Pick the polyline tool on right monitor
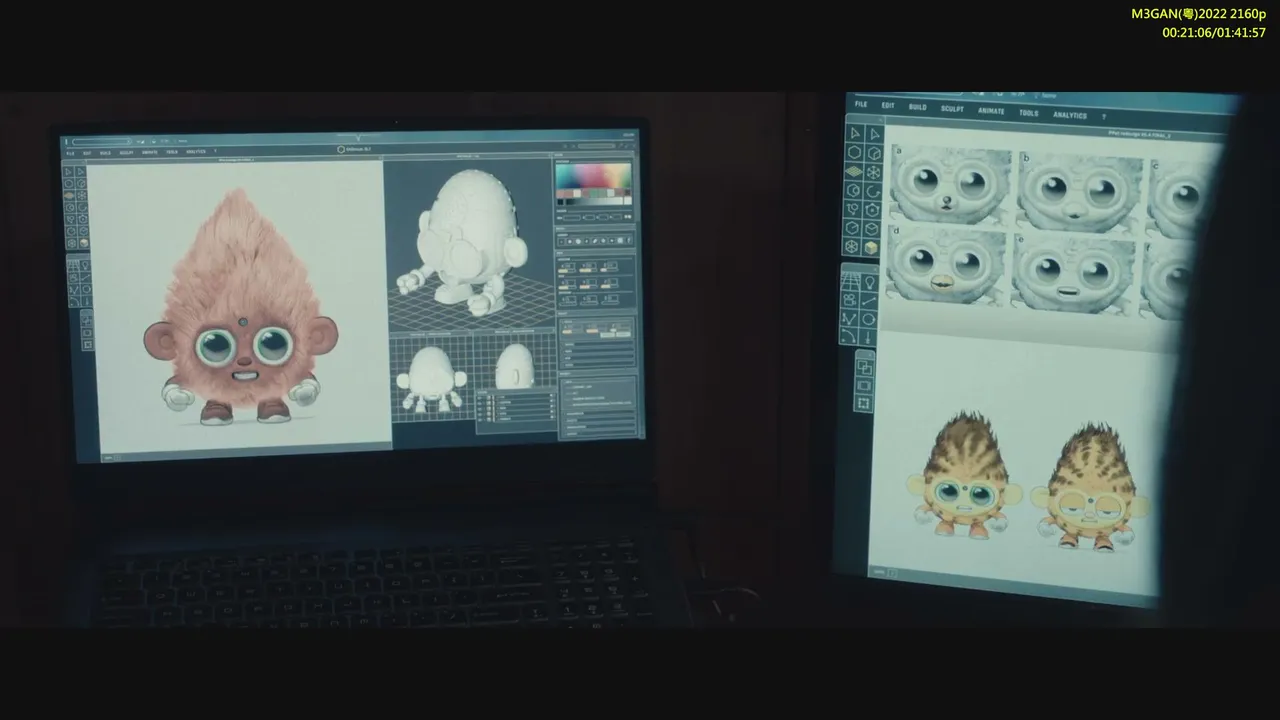The image size is (1280, 720). (x=850, y=319)
